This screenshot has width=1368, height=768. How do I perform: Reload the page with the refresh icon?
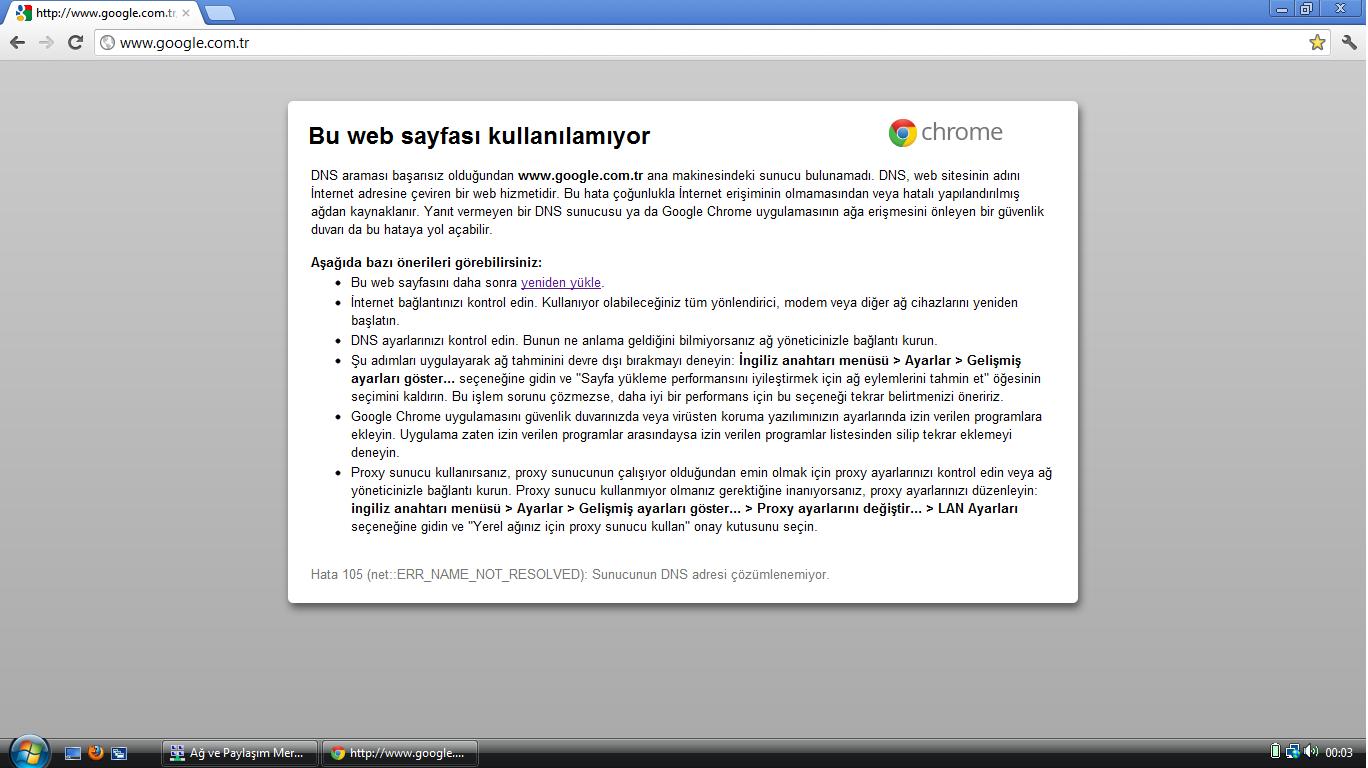tap(75, 42)
